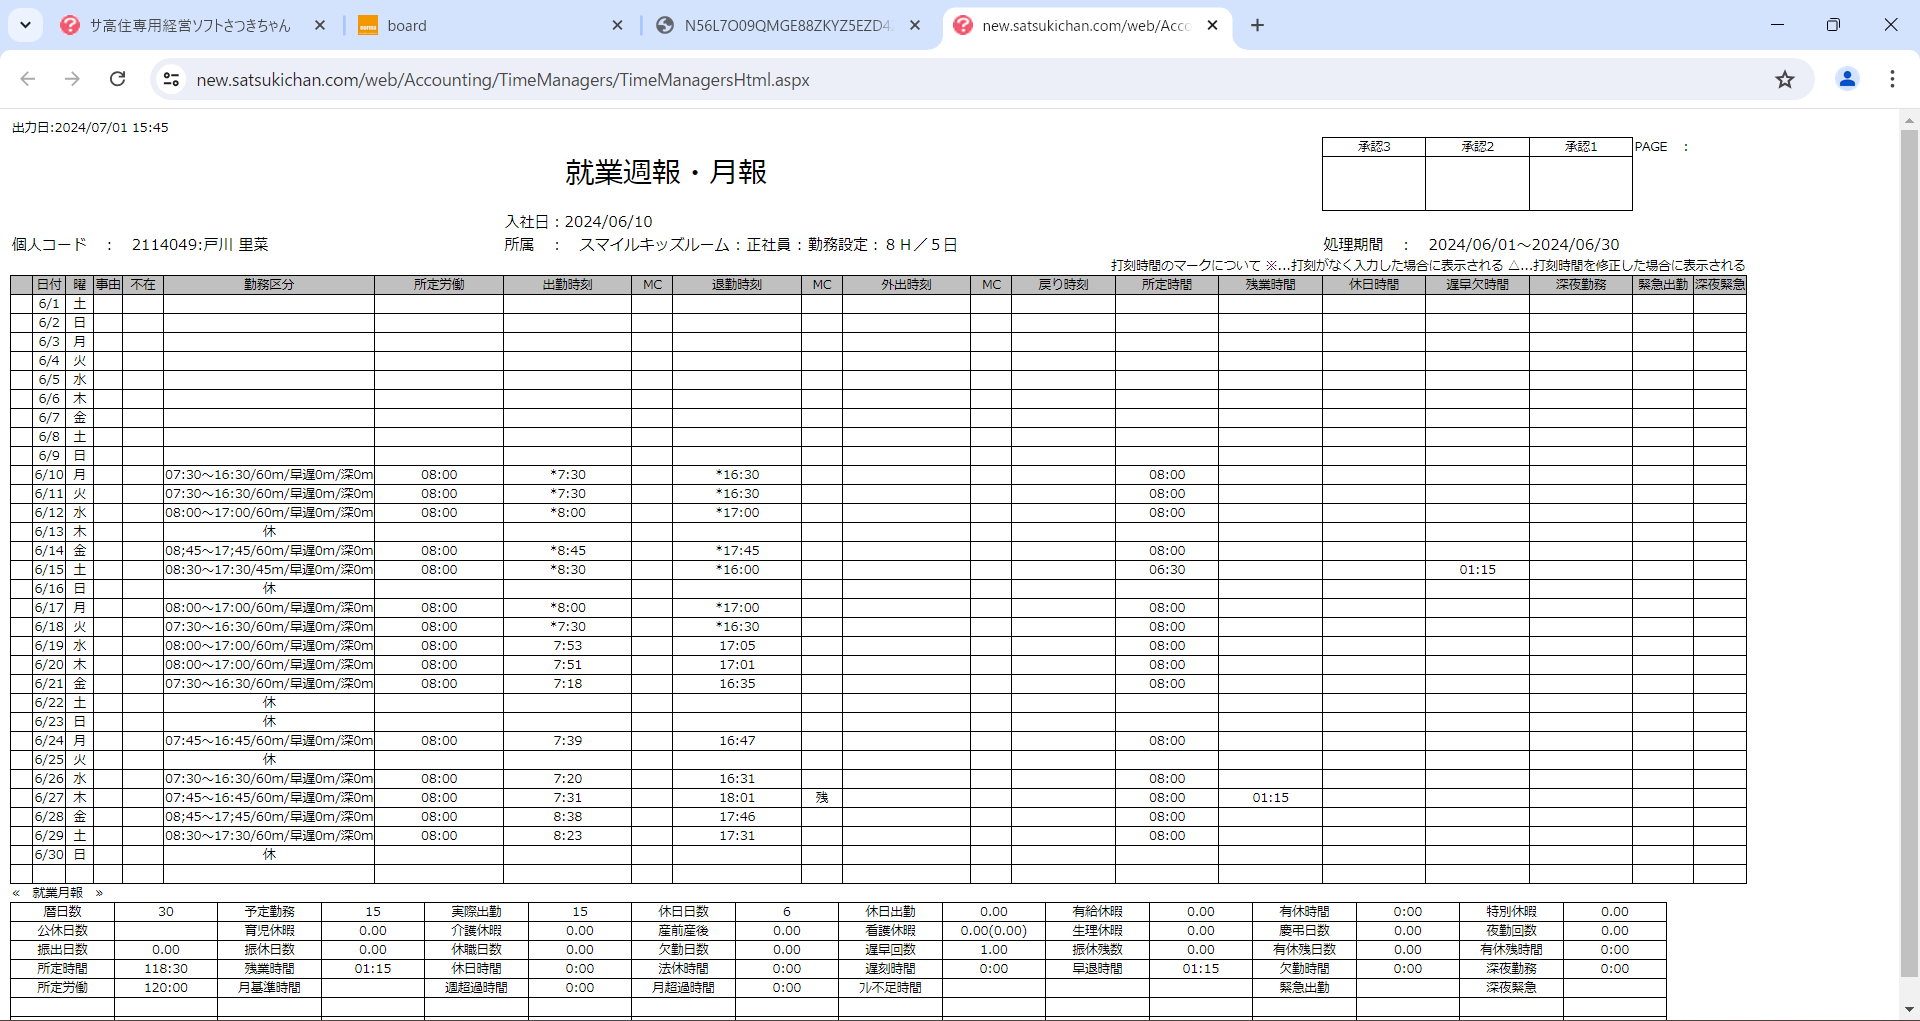Open the Chrome three-dot menu
Viewport: 1920px width, 1021px height.
click(x=1892, y=79)
